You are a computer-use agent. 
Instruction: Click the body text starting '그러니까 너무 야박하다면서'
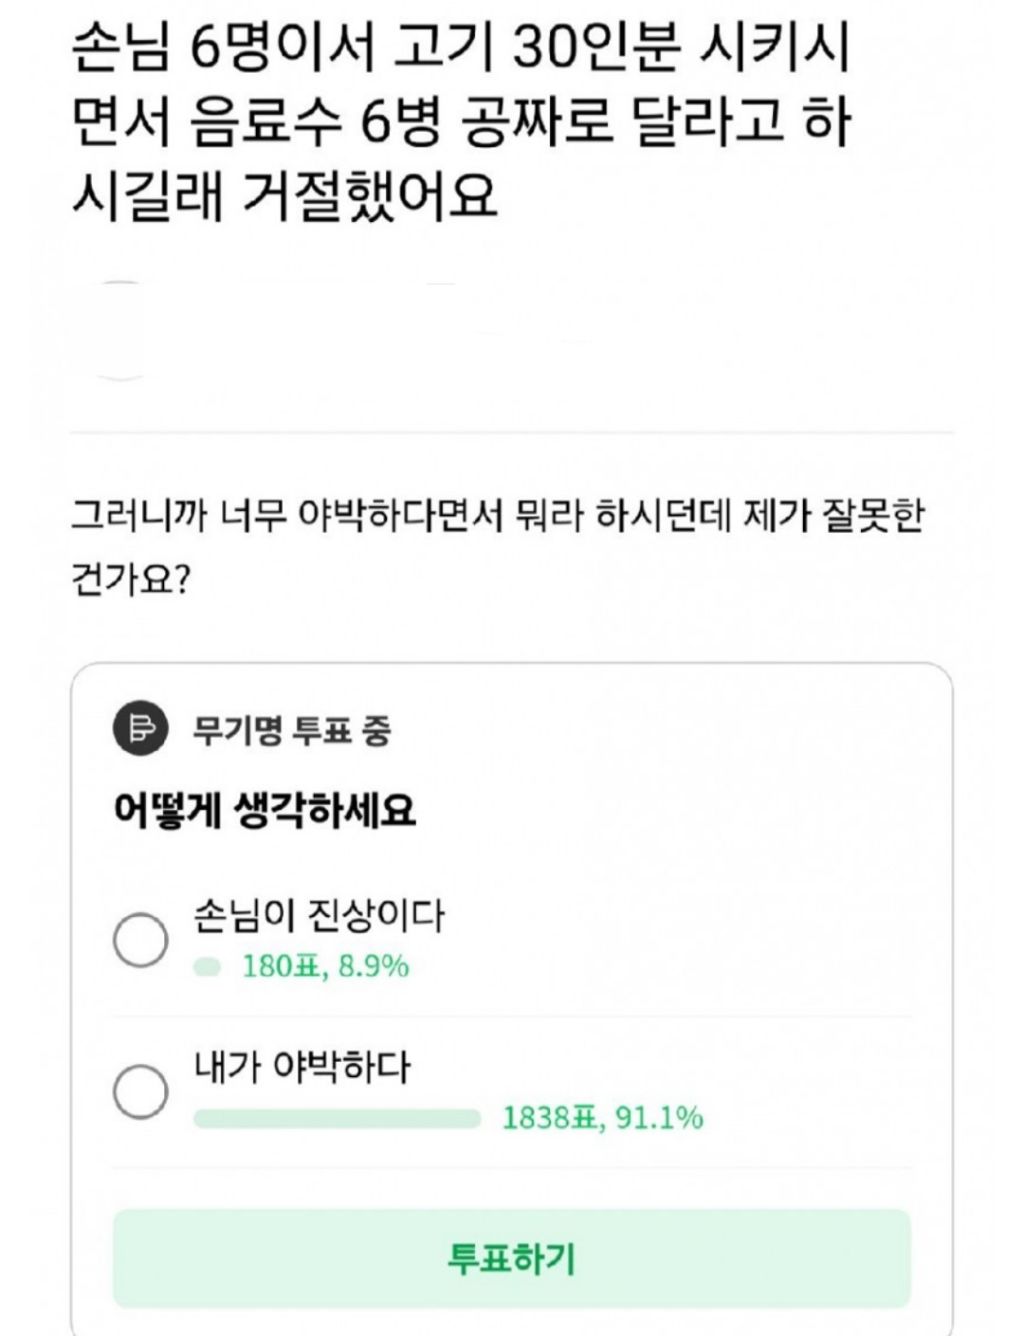pyautogui.click(x=497, y=517)
